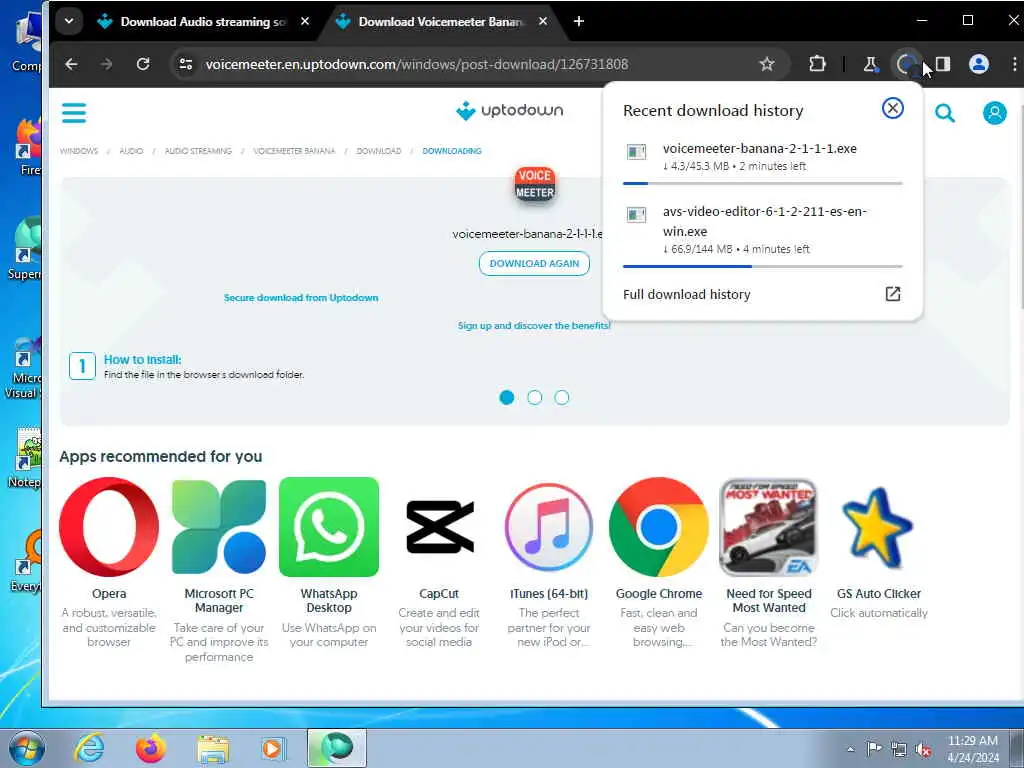The width and height of the screenshot is (1024, 768).
Task: Open the iTunes (64-bit) app icon
Action: point(549,526)
